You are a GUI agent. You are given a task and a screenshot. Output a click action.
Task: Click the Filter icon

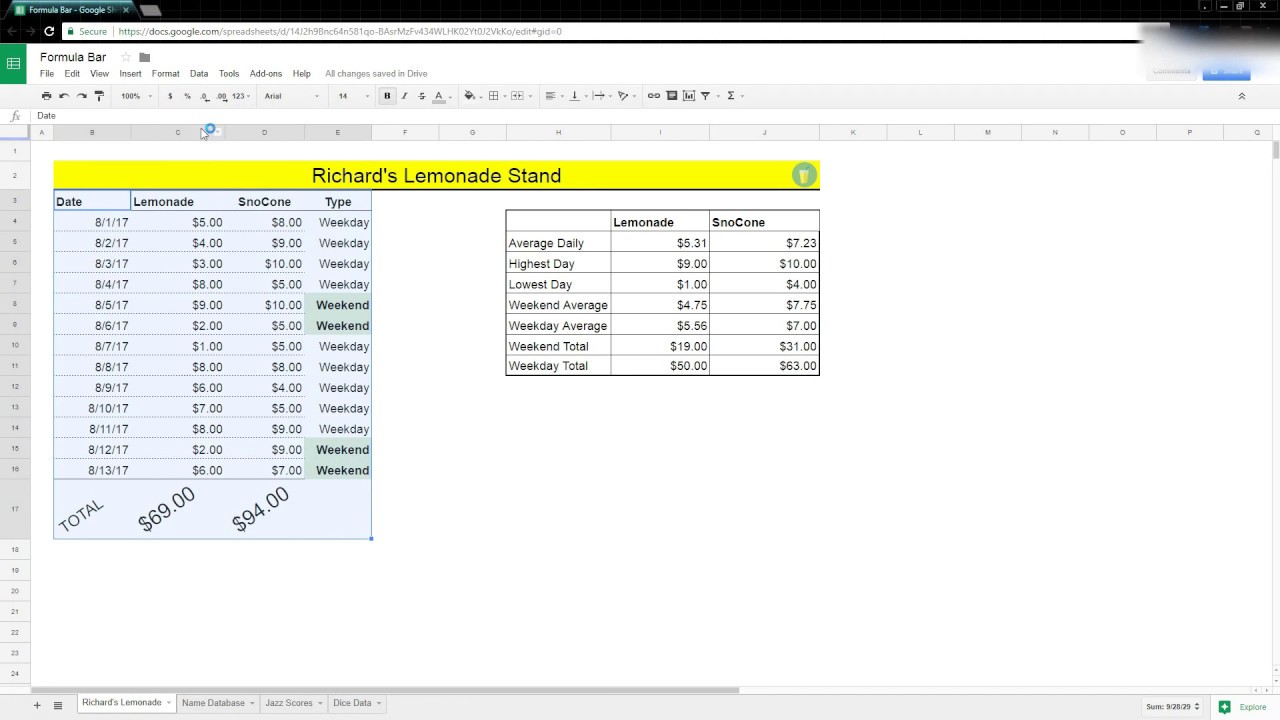point(705,96)
